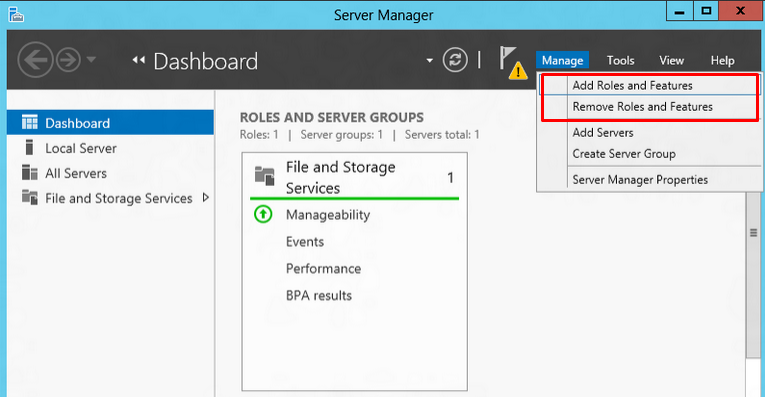
Task: Click the Roles: 1 count text
Action: pos(259,135)
